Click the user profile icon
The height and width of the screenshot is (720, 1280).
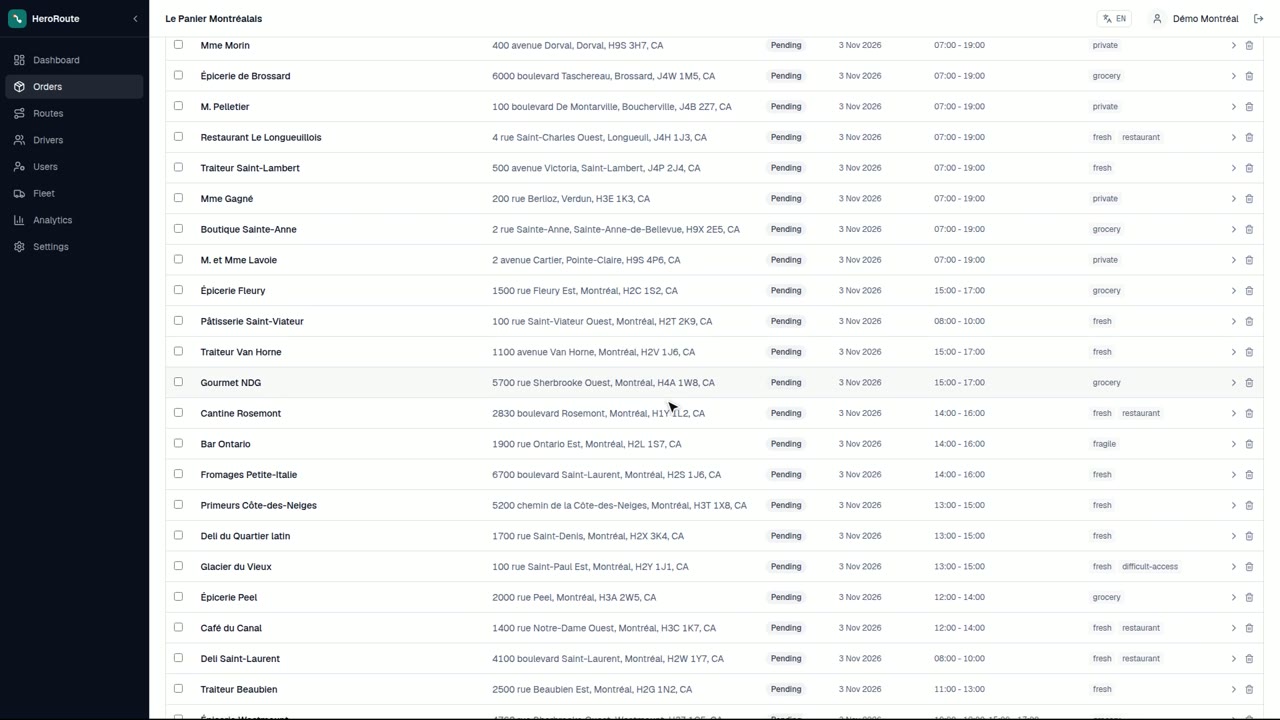[1157, 19]
